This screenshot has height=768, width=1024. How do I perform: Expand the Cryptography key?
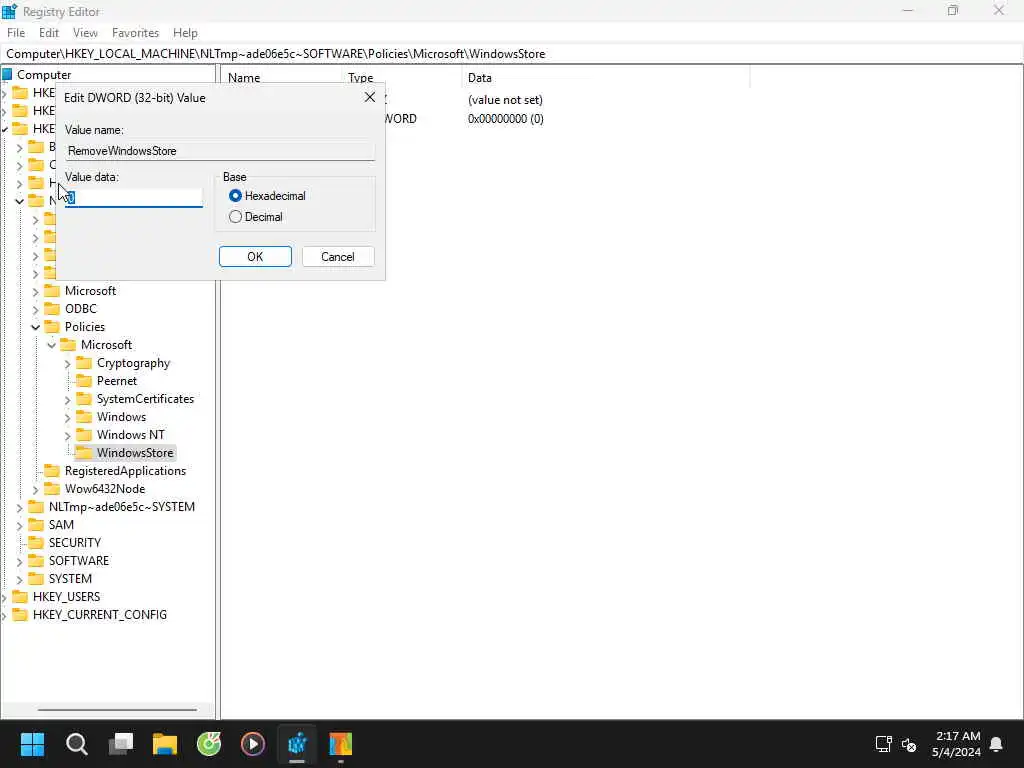tap(68, 364)
